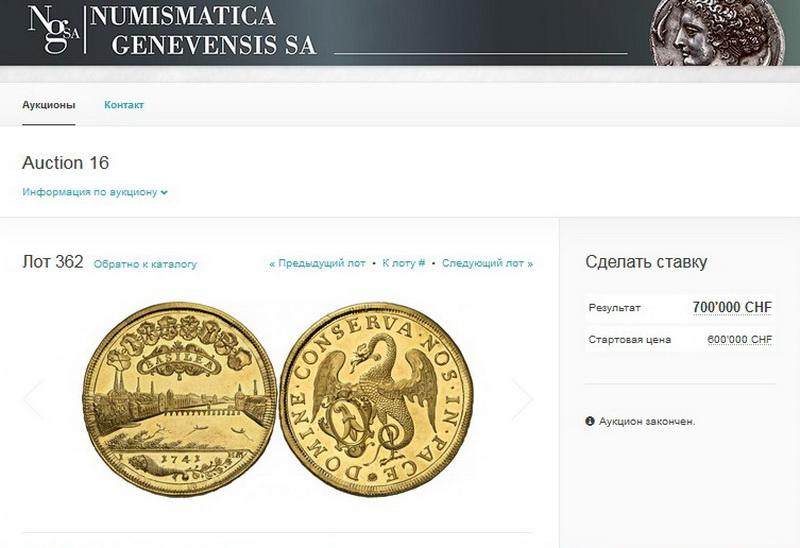This screenshot has width=800, height=548.
Task: Click the NGSA logo in header
Action: tap(54, 30)
